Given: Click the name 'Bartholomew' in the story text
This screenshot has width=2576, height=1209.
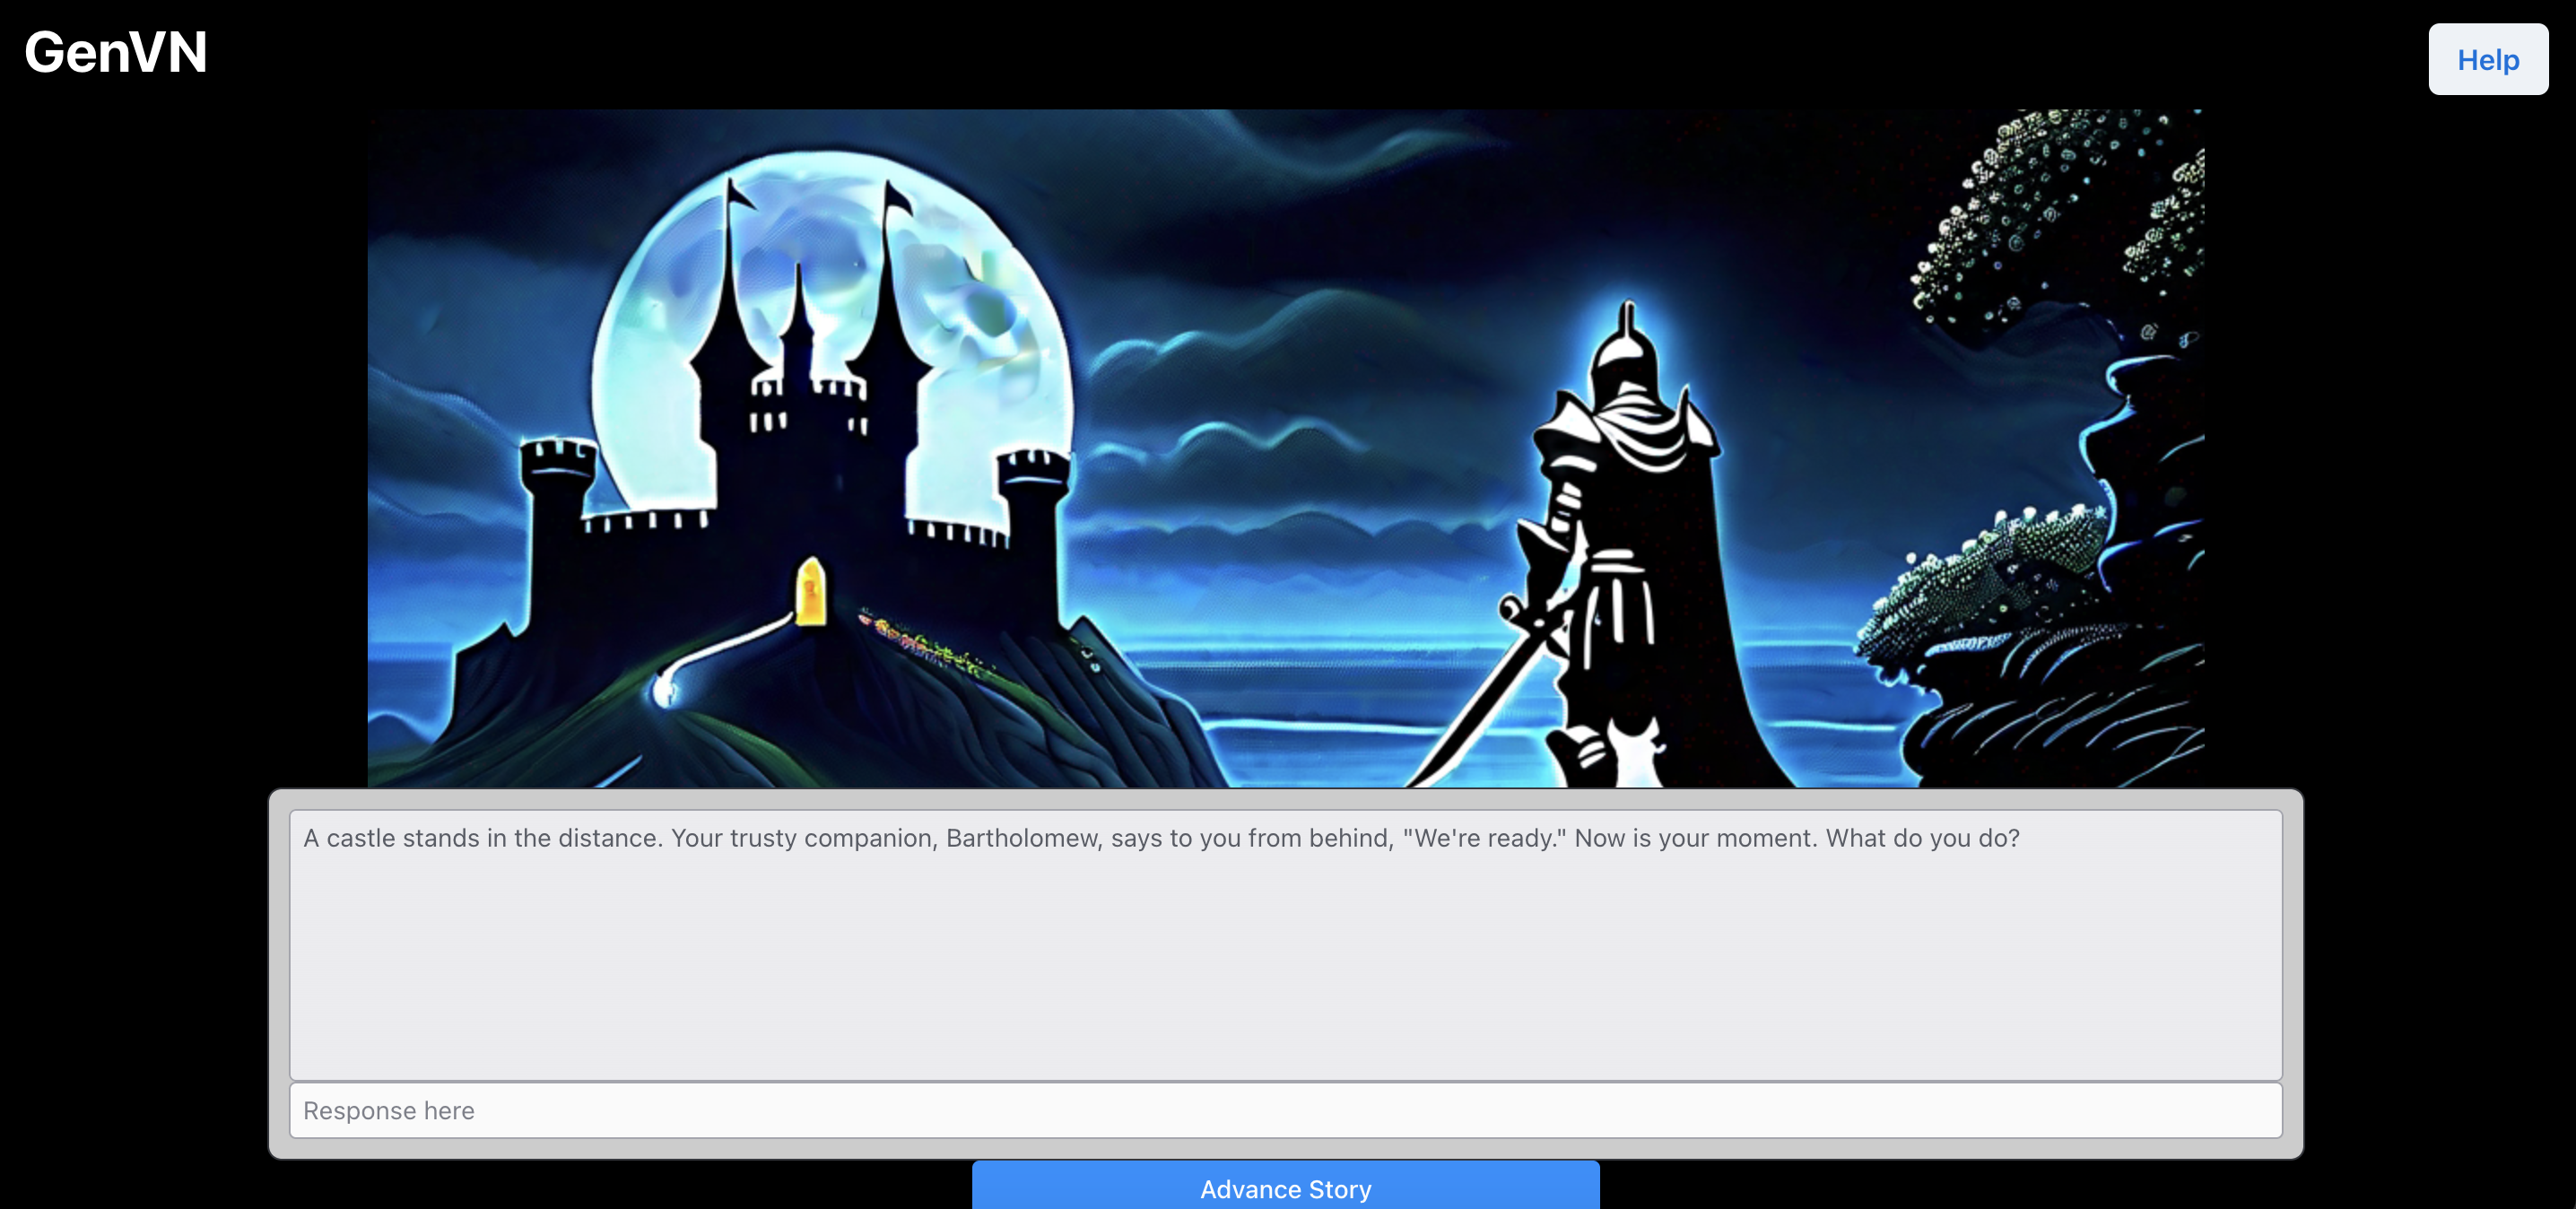Looking at the screenshot, I should 1023,838.
